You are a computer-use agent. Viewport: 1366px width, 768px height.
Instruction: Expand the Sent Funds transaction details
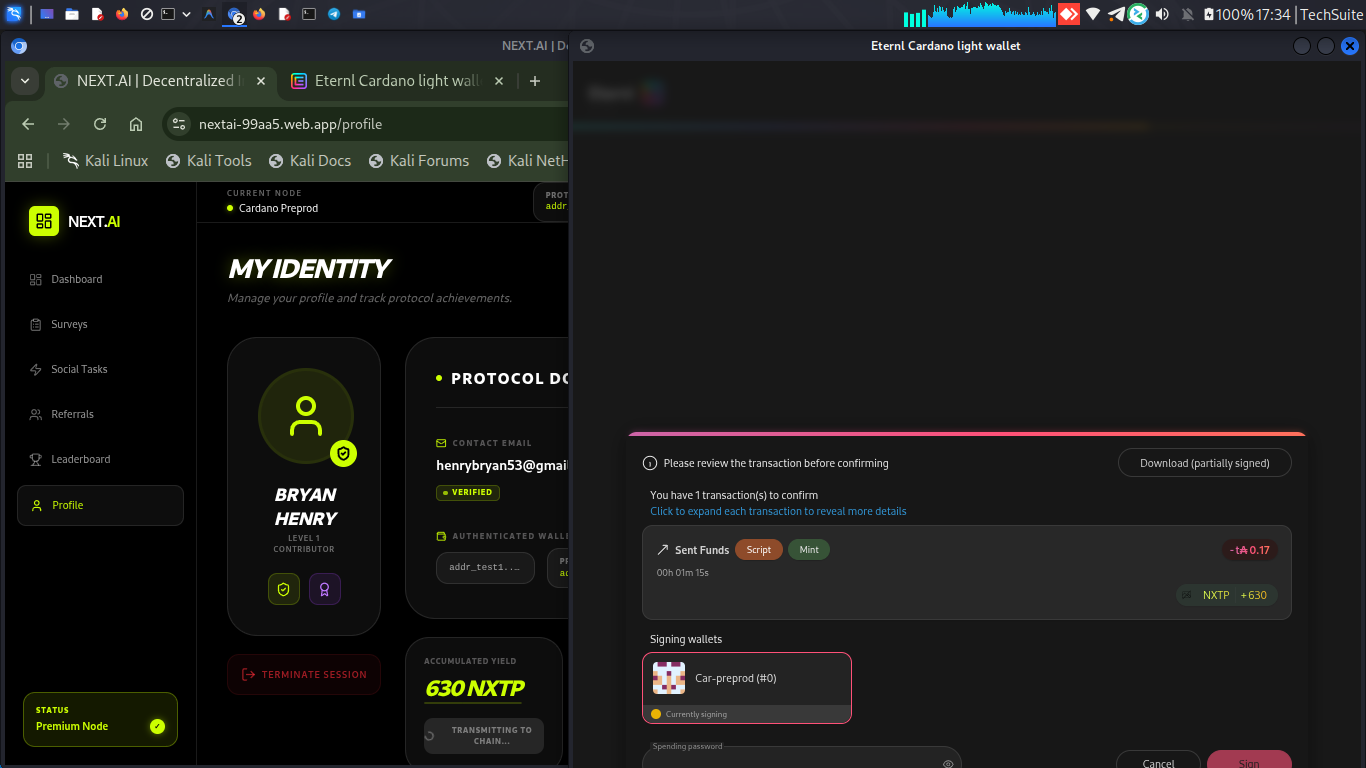click(966, 572)
